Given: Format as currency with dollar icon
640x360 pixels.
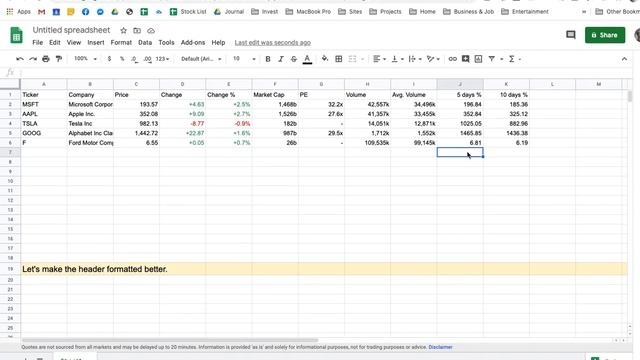Looking at the screenshot, I should tap(109, 59).
